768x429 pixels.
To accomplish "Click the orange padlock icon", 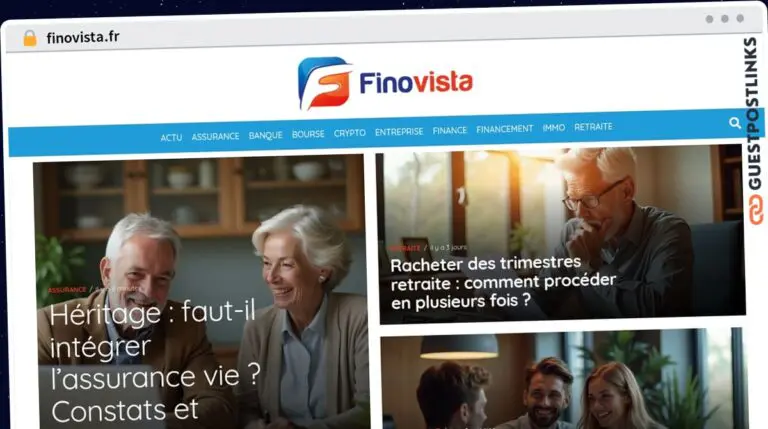I will coord(30,38).
